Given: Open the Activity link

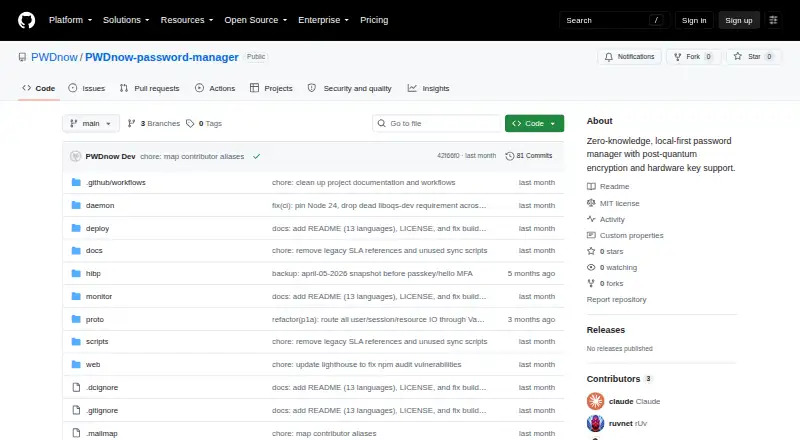Looking at the screenshot, I should (x=606, y=219).
